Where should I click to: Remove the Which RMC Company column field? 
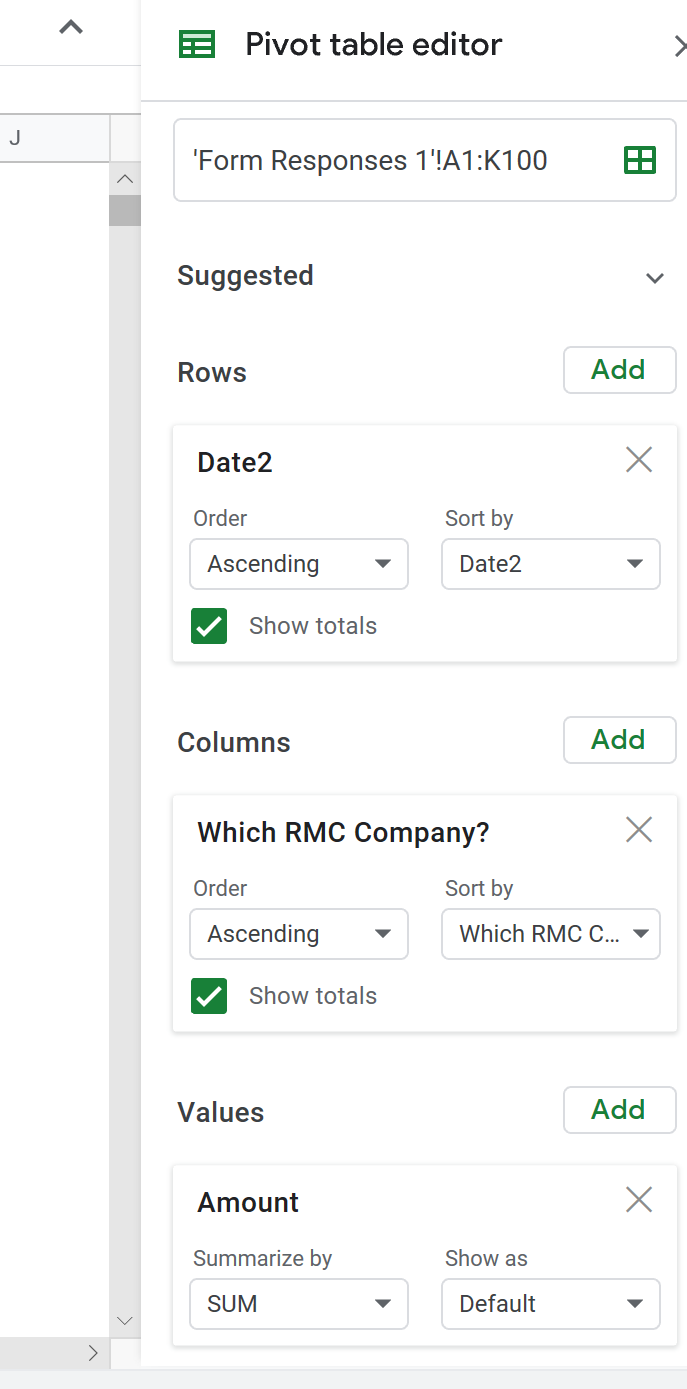638,830
